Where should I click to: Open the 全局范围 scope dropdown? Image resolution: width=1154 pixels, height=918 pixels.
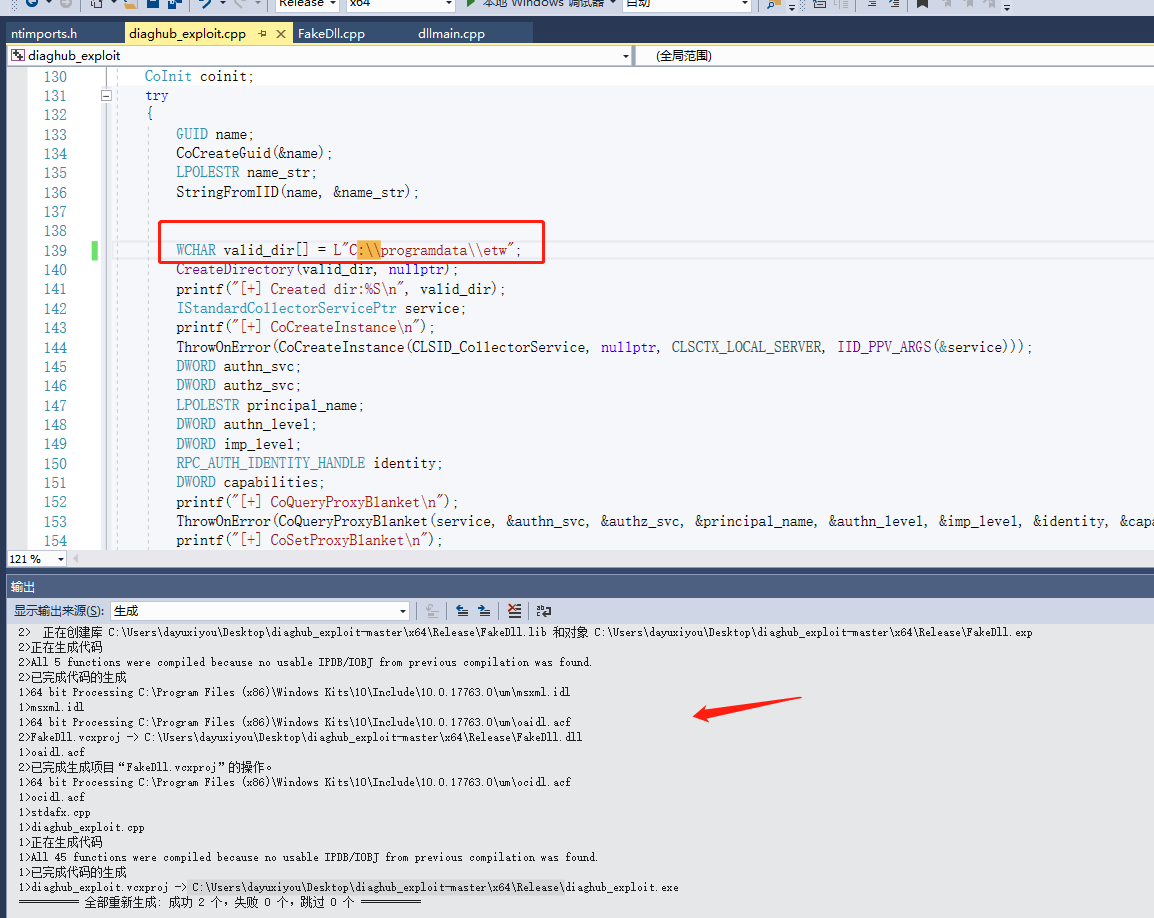click(894, 56)
